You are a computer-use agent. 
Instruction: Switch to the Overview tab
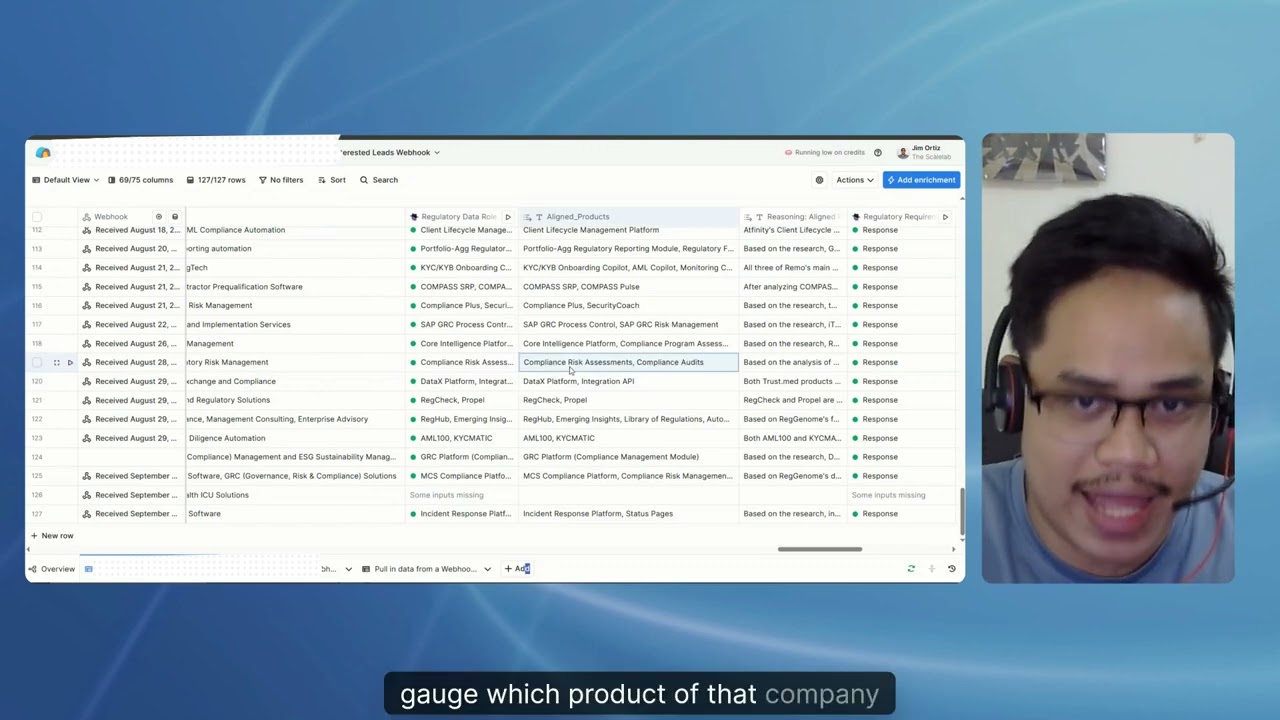pos(52,569)
